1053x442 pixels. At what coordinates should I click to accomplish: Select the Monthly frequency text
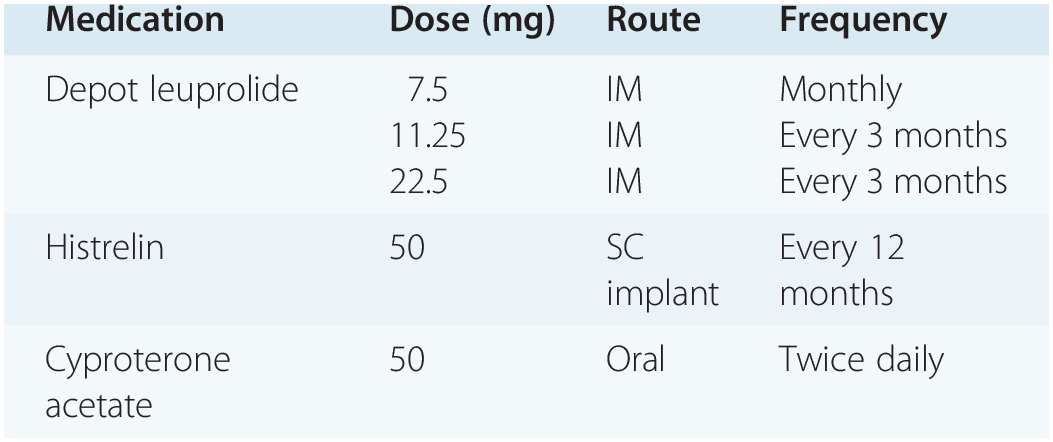[x=840, y=90]
